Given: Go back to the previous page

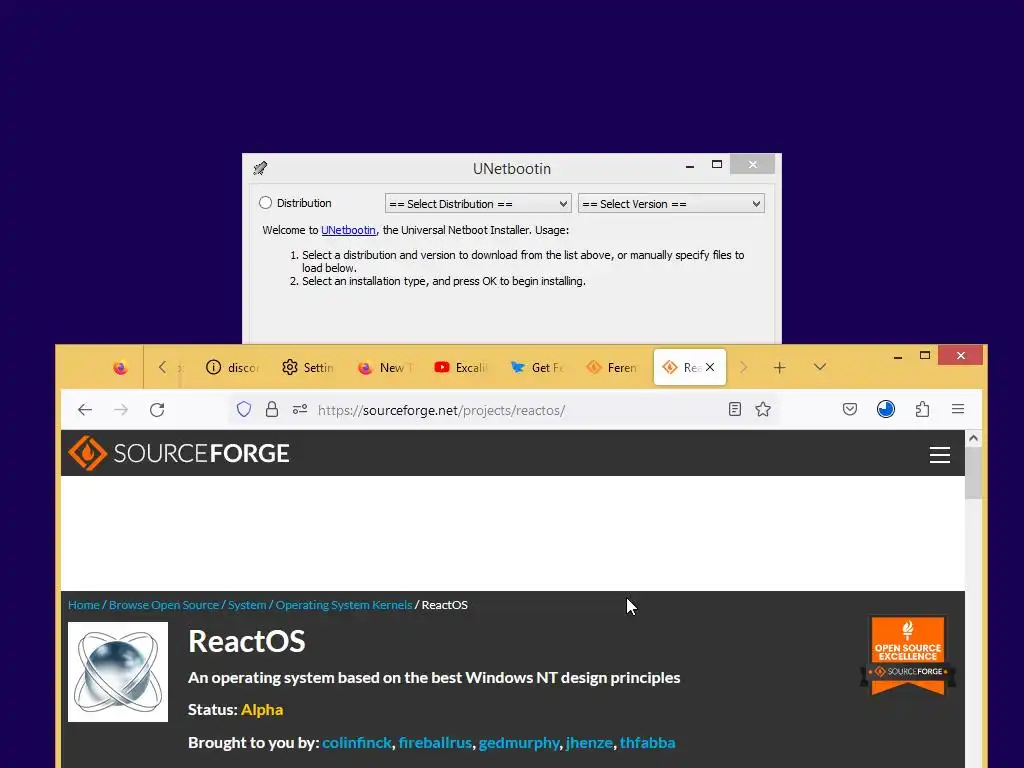Looking at the screenshot, I should (x=85, y=409).
